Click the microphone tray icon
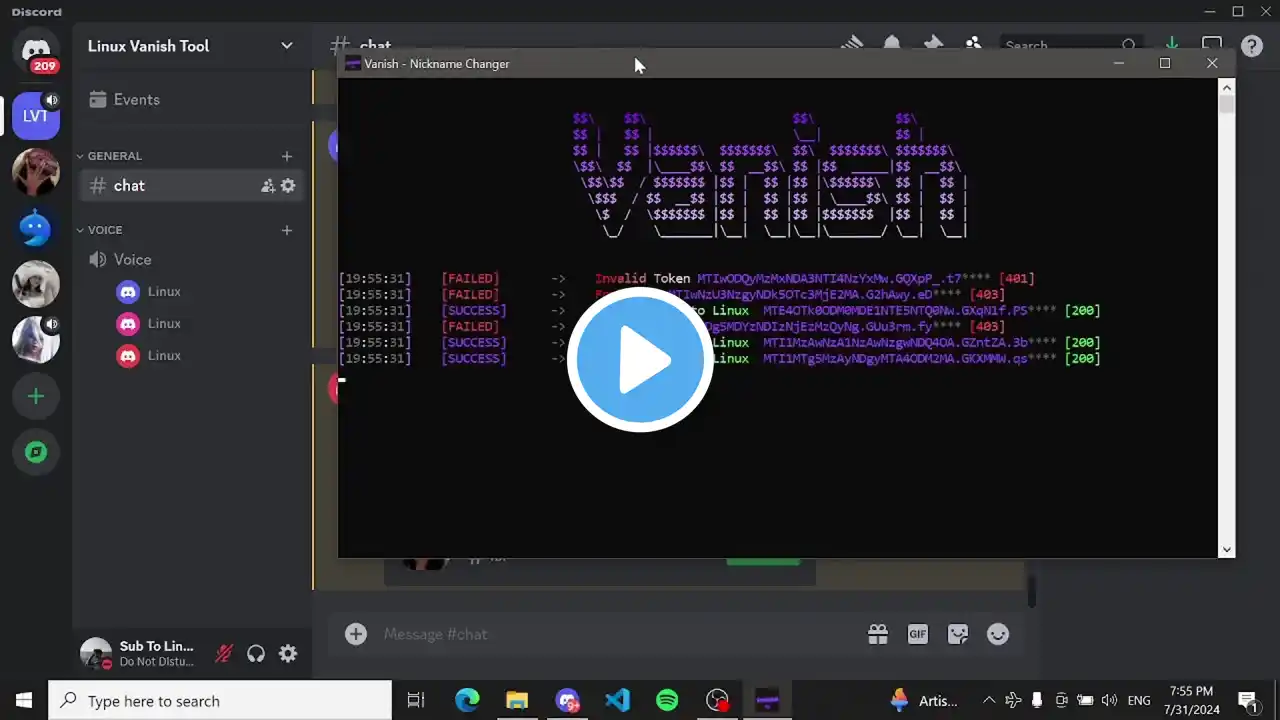 click(1037, 700)
